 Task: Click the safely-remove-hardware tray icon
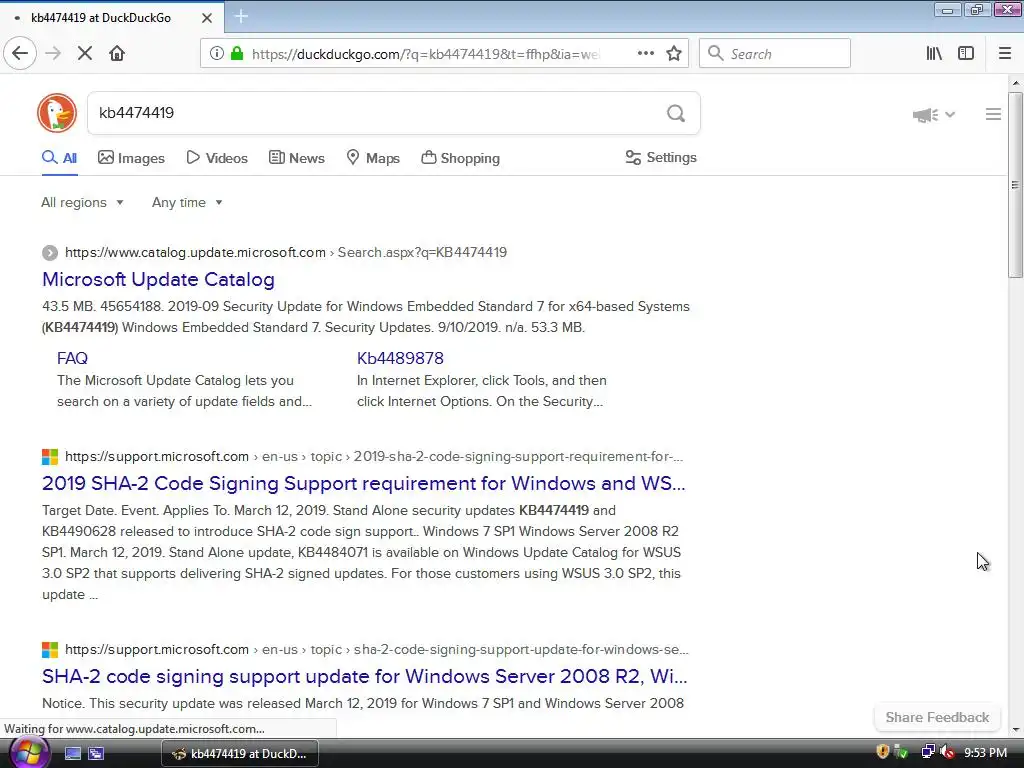901,752
